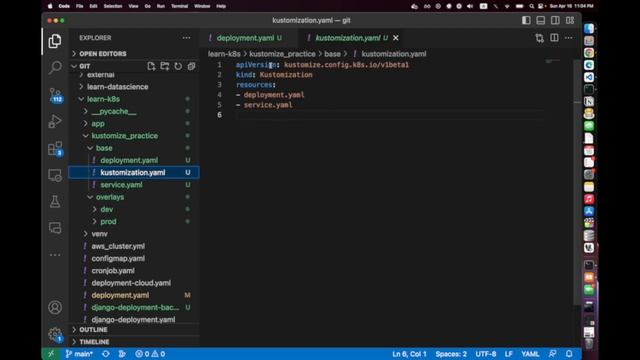640x360 pixels.
Task: Open Explorer views and more actions menu
Action: pos(186,38)
